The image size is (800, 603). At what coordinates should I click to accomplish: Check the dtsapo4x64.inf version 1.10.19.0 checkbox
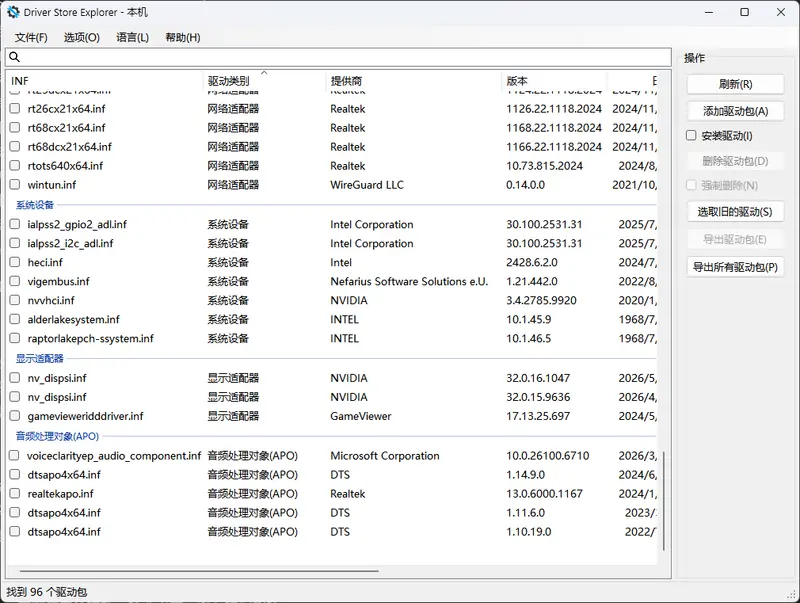click(15, 532)
